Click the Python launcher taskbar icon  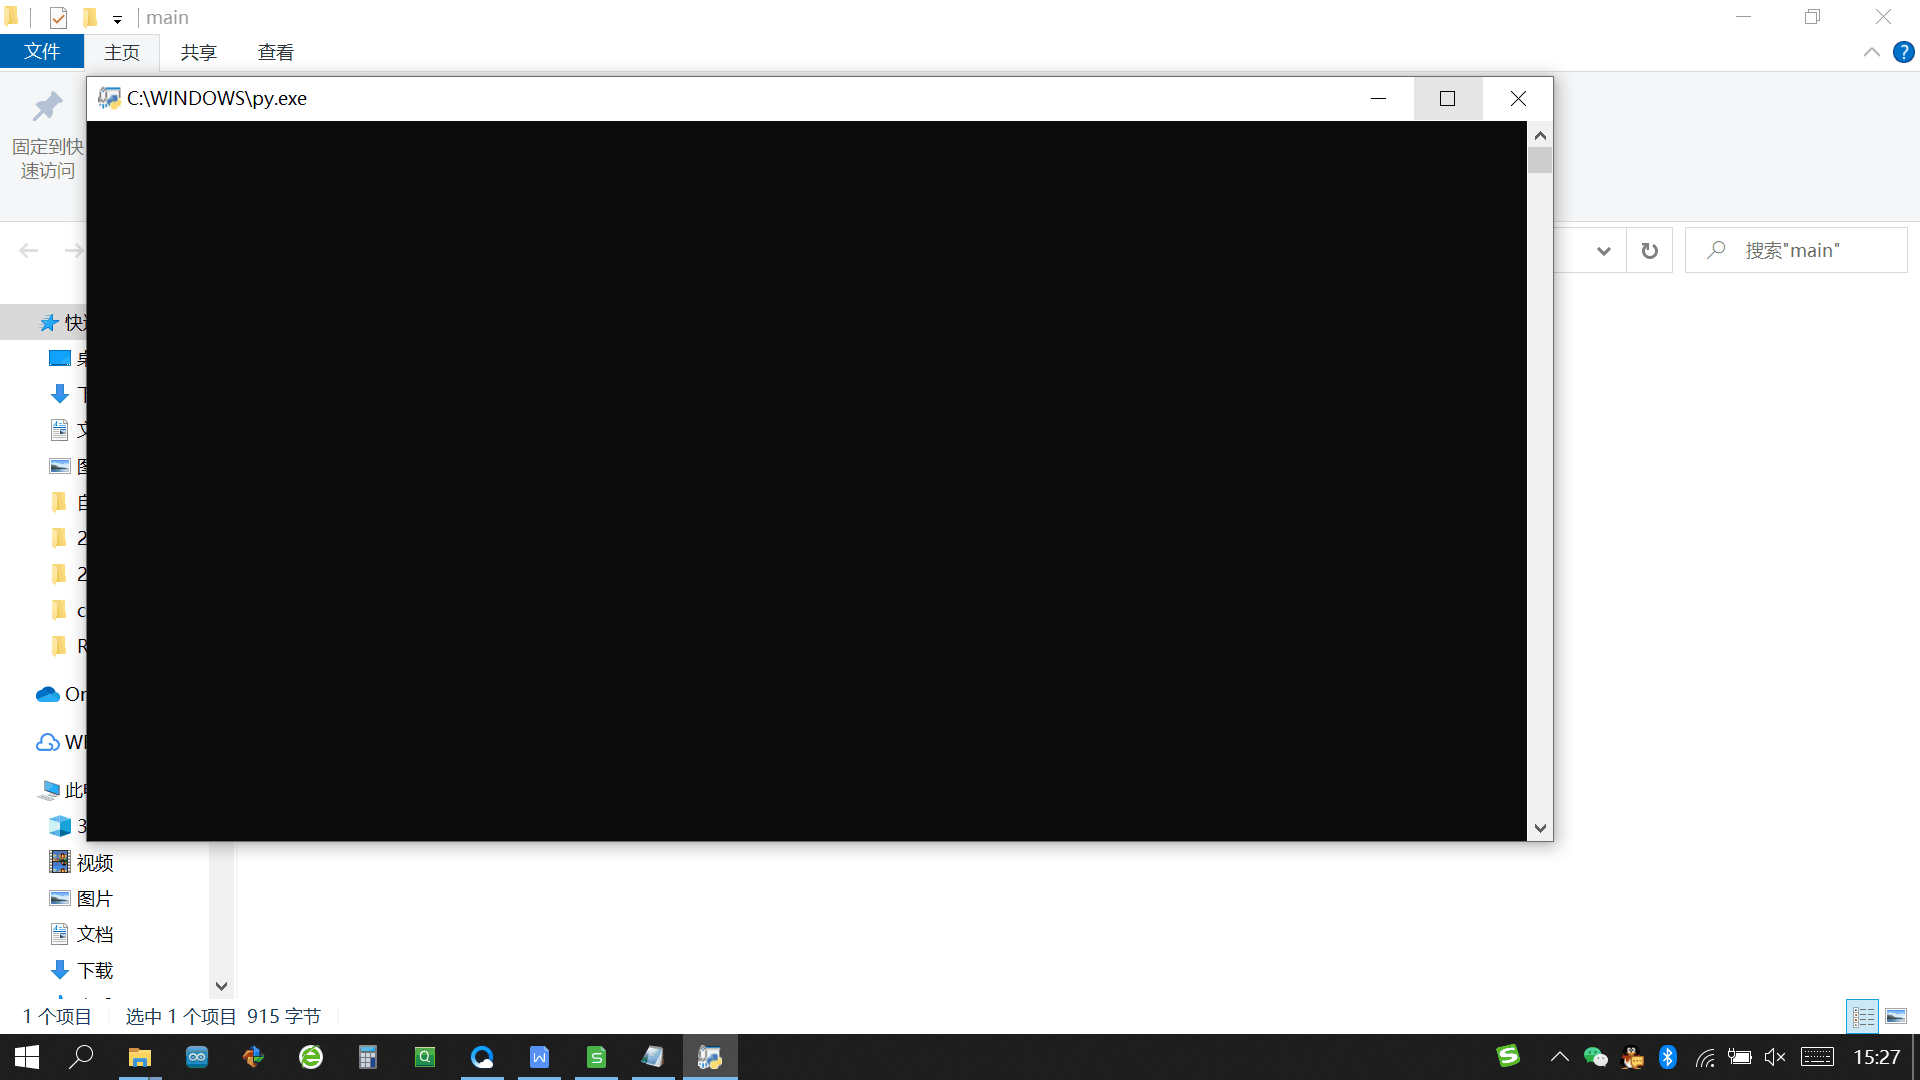click(710, 1057)
